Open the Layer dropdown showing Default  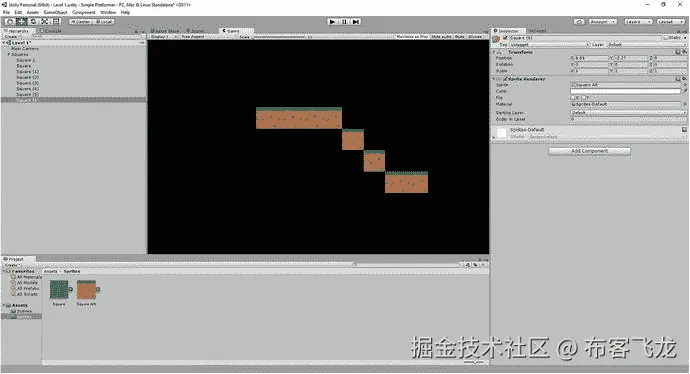tap(647, 45)
